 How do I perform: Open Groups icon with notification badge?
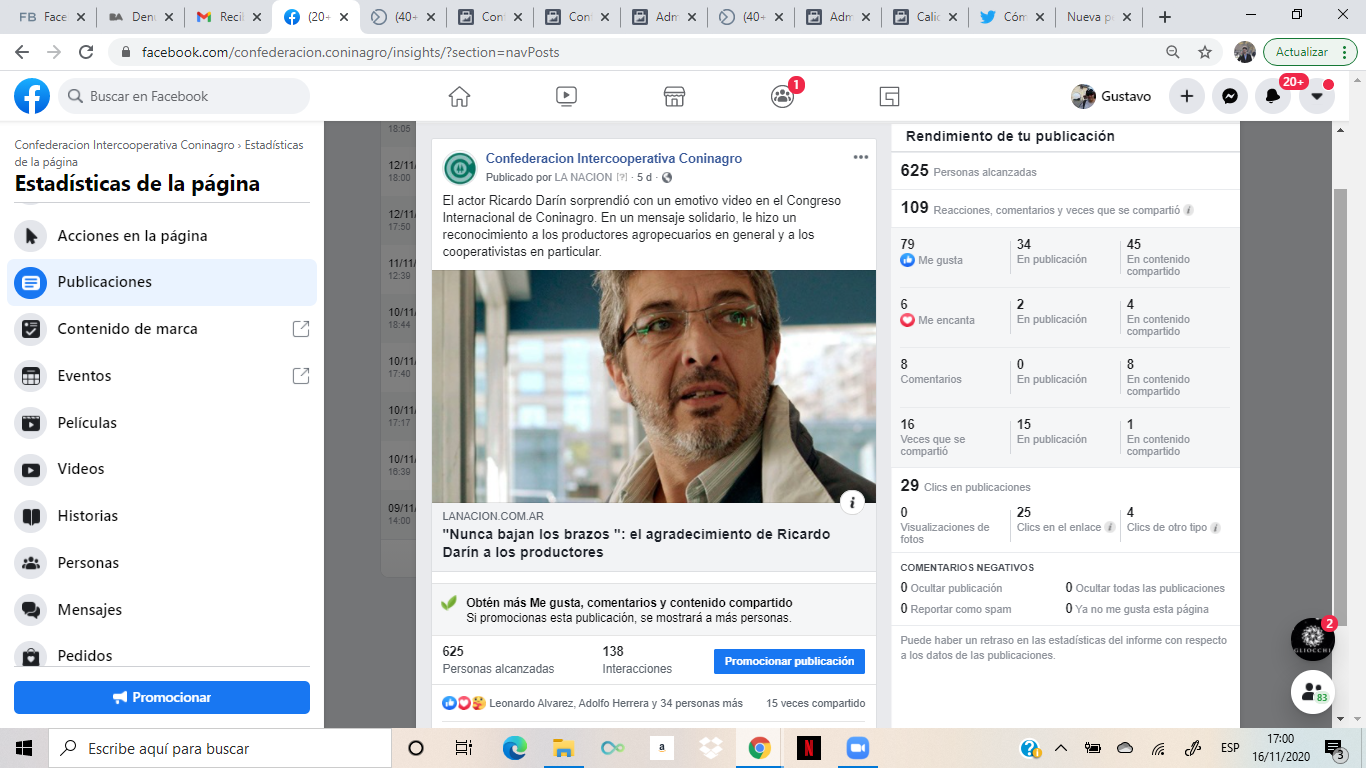click(782, 96)
